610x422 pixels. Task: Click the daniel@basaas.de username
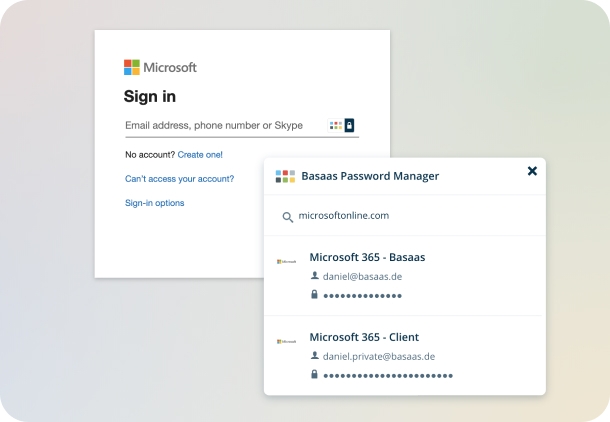click(362, 277)
